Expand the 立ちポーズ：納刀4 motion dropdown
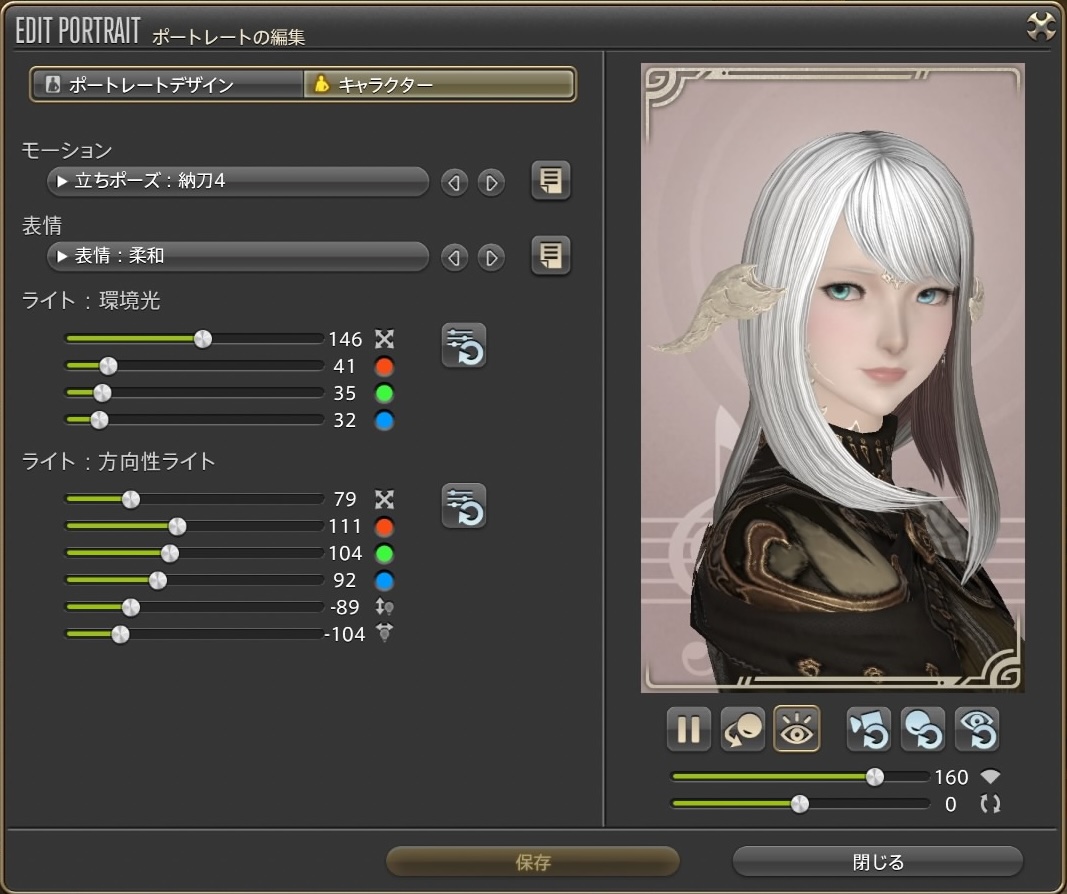This screenshot has width=1067, height=894. [238, 182]
